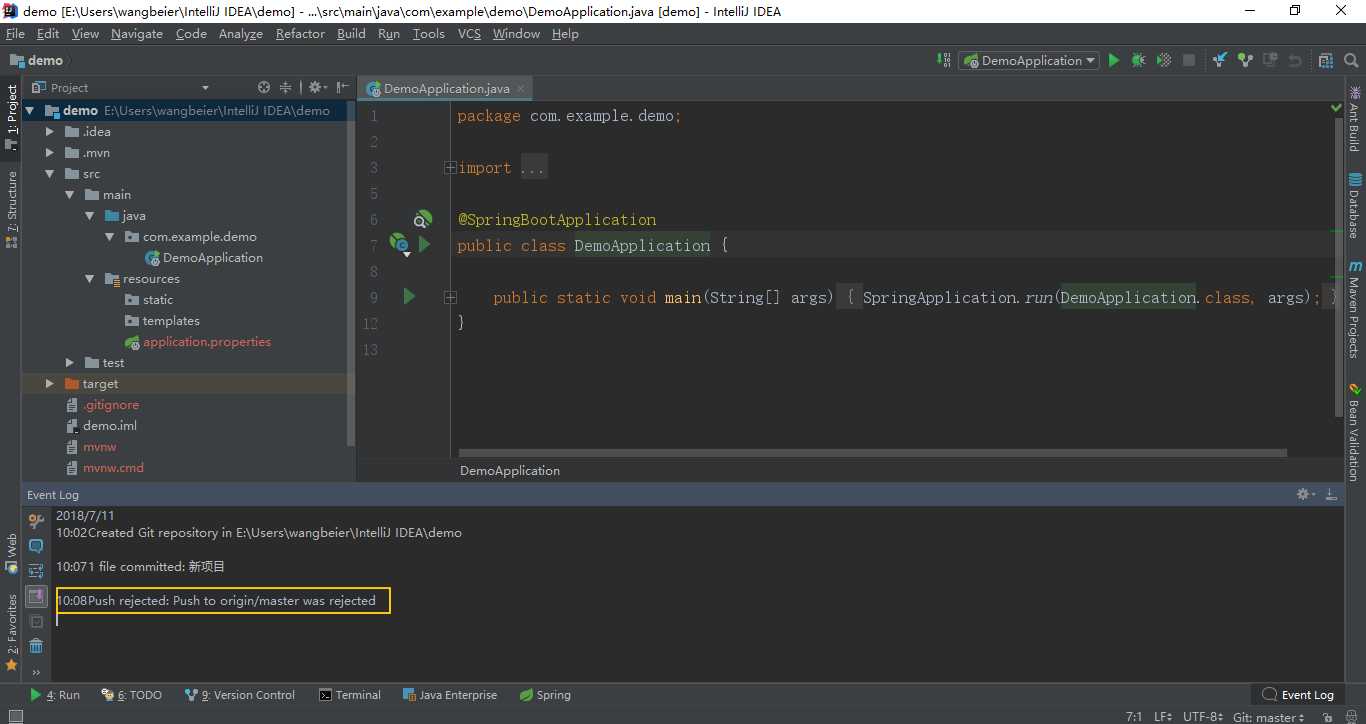The width and height of the screenshot is (1366, 724).
Task: Toggle scroll to end in Event Log
Action: [x=36, y=597]
